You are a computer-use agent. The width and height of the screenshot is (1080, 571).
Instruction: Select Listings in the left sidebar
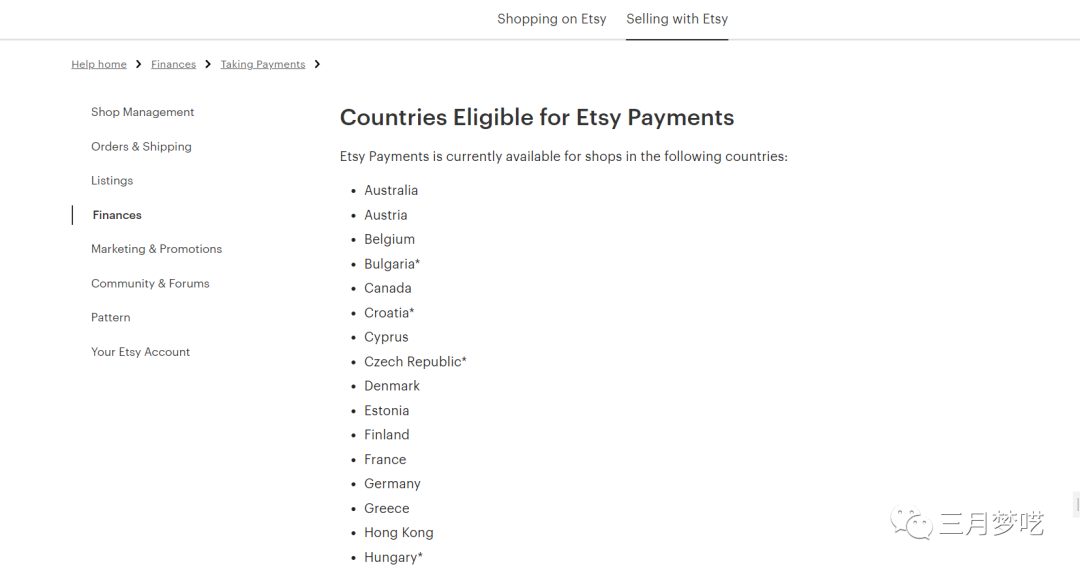coord(112,181)
